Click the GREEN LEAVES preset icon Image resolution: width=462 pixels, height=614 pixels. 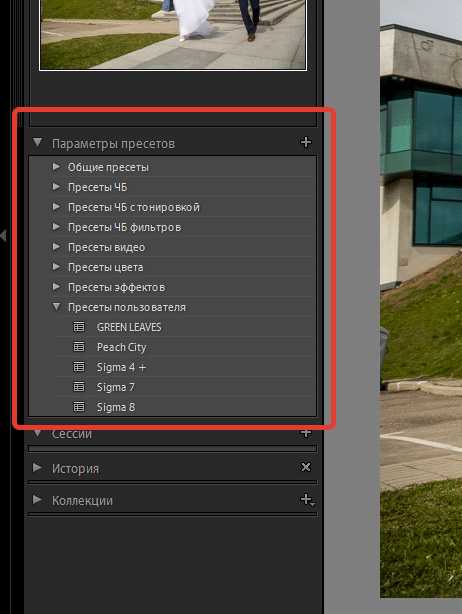pyautogui.click(x=79, y=327)
